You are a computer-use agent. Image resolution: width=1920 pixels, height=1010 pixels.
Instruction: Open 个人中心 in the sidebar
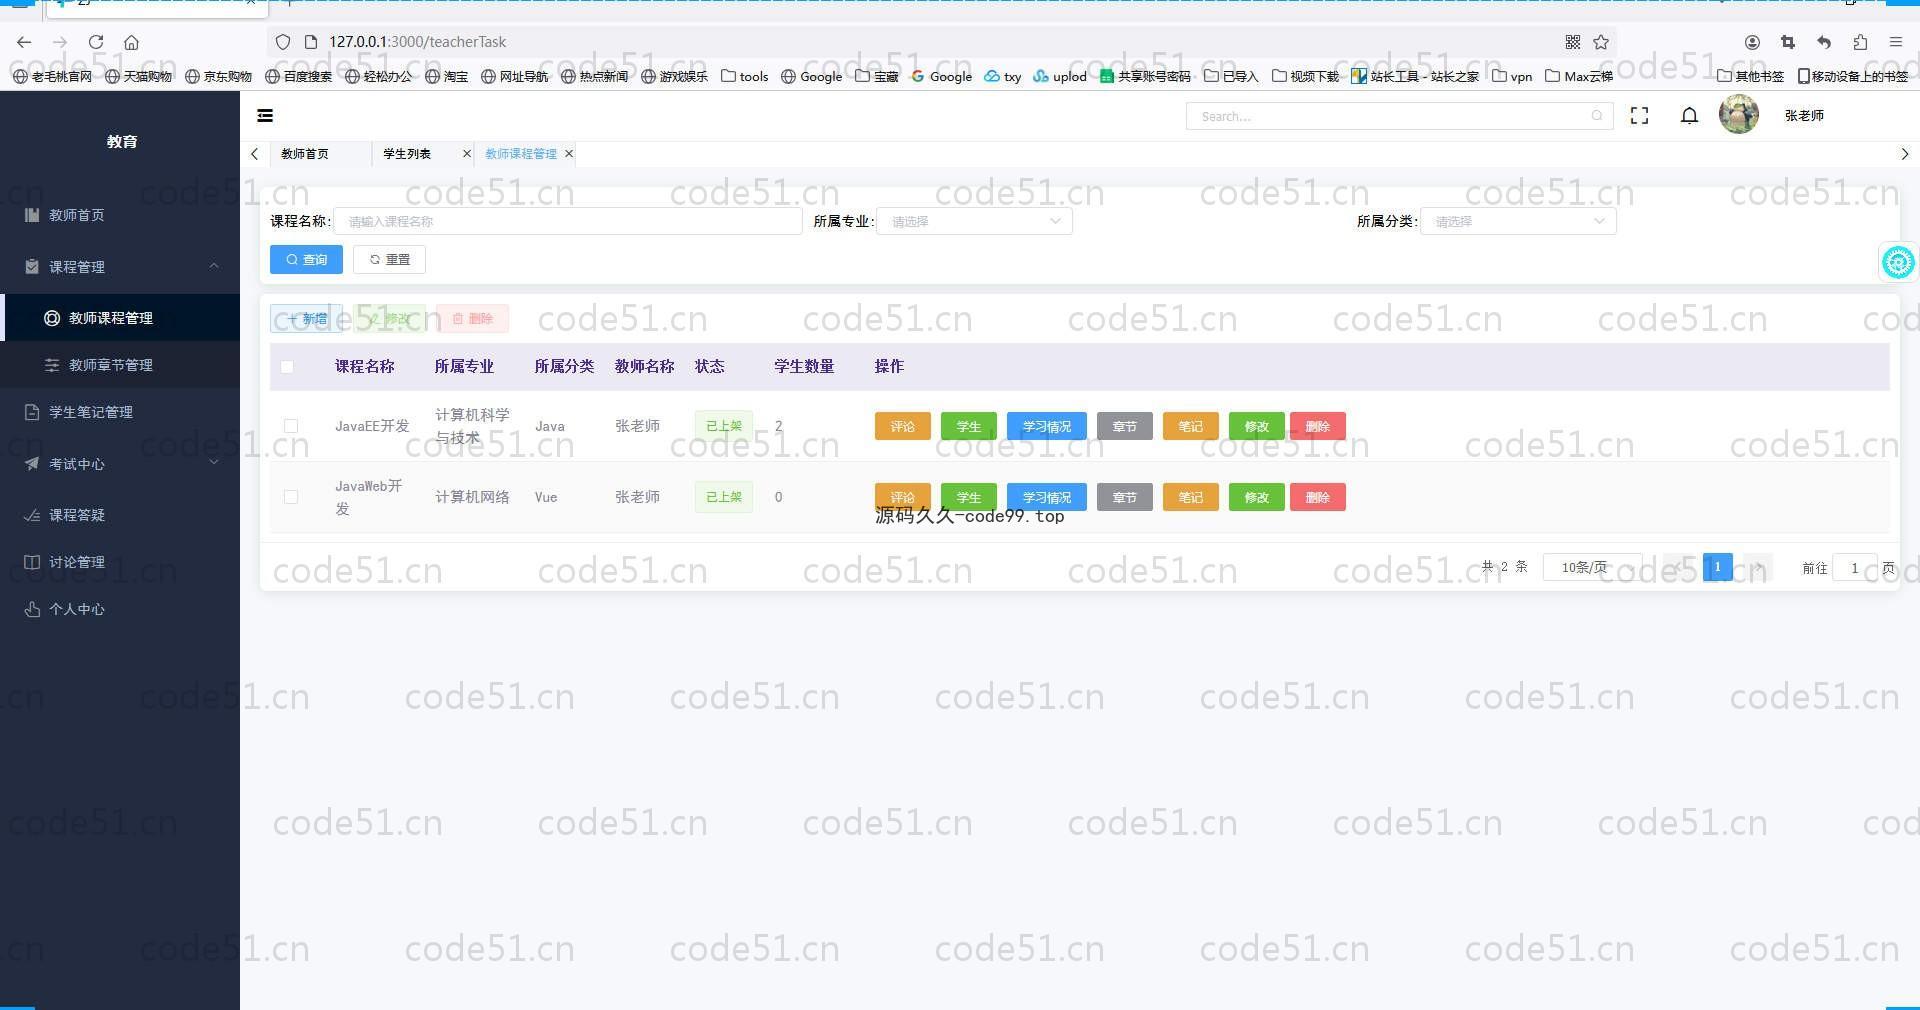[120, 609]
